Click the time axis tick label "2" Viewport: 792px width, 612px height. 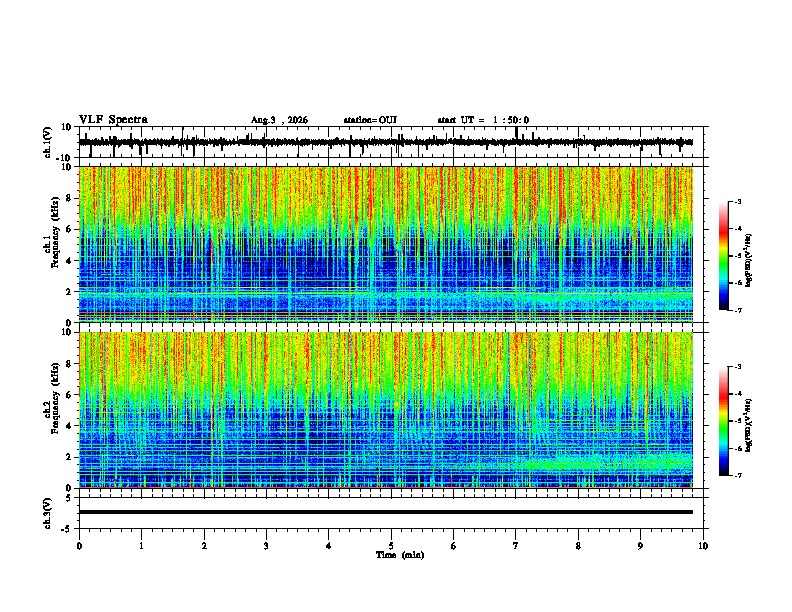tap(204, 546)
